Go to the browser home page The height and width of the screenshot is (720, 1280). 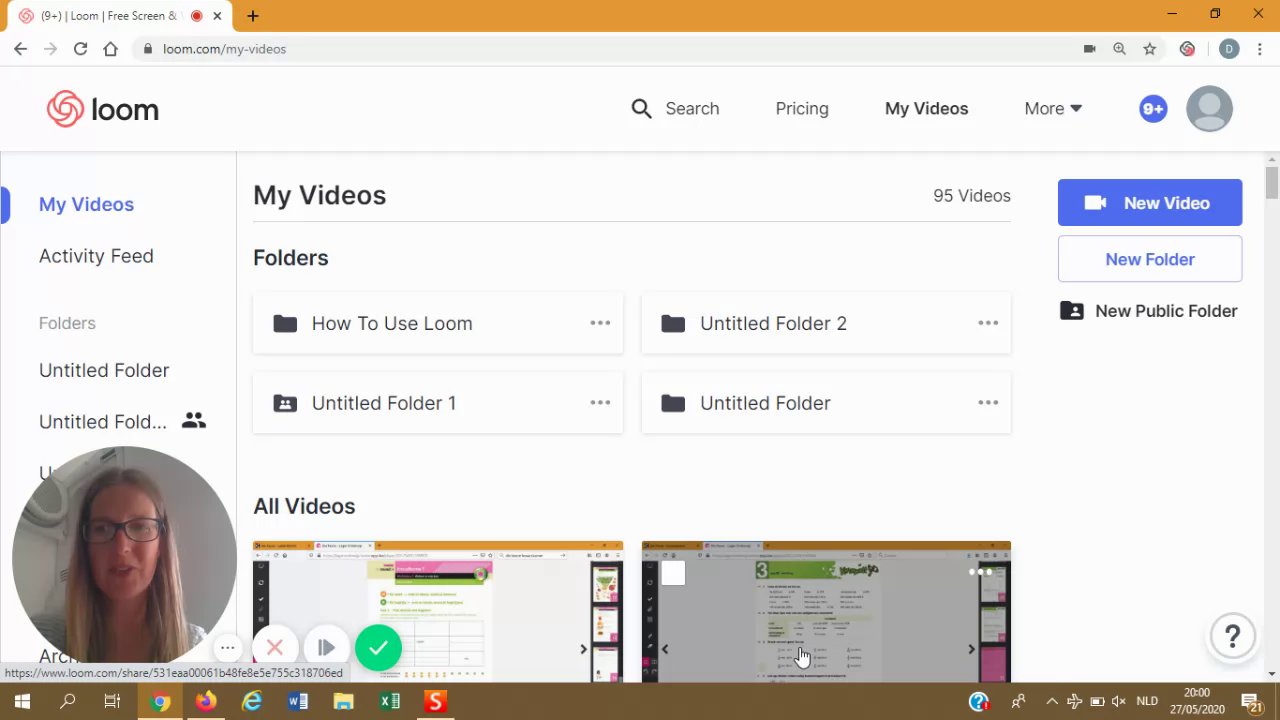click(x=110, y=49)
